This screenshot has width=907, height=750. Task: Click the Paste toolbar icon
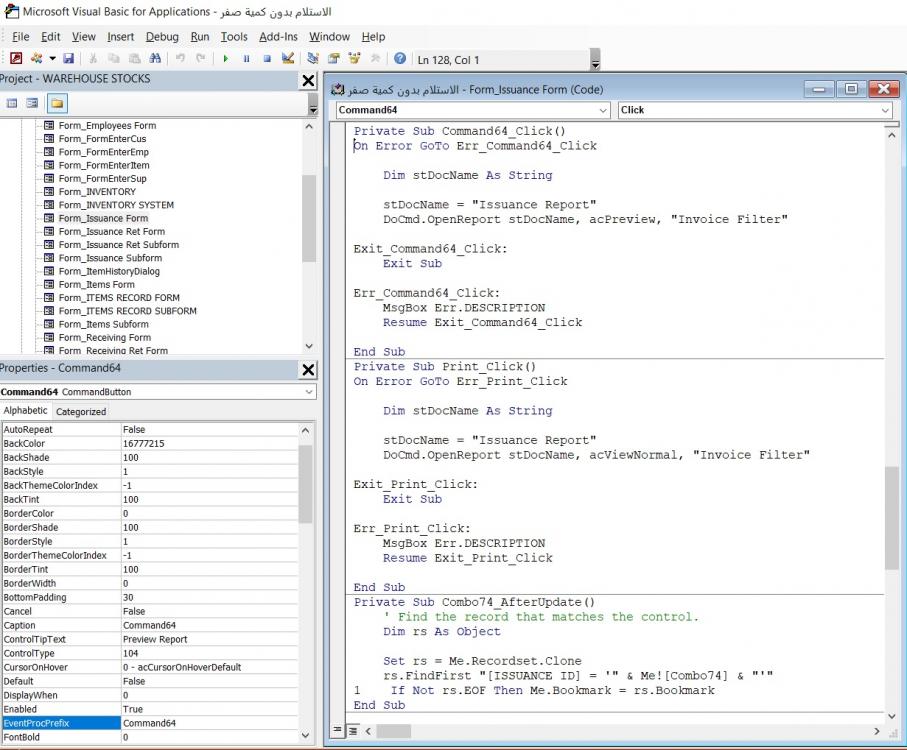tap(134, 58)
